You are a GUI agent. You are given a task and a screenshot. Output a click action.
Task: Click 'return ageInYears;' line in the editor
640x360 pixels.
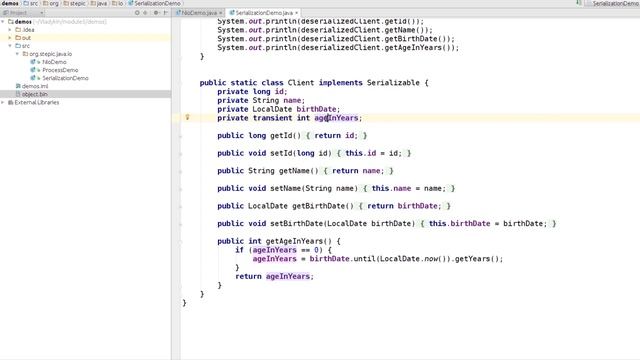pyautogui.click(x=274, y=276)
